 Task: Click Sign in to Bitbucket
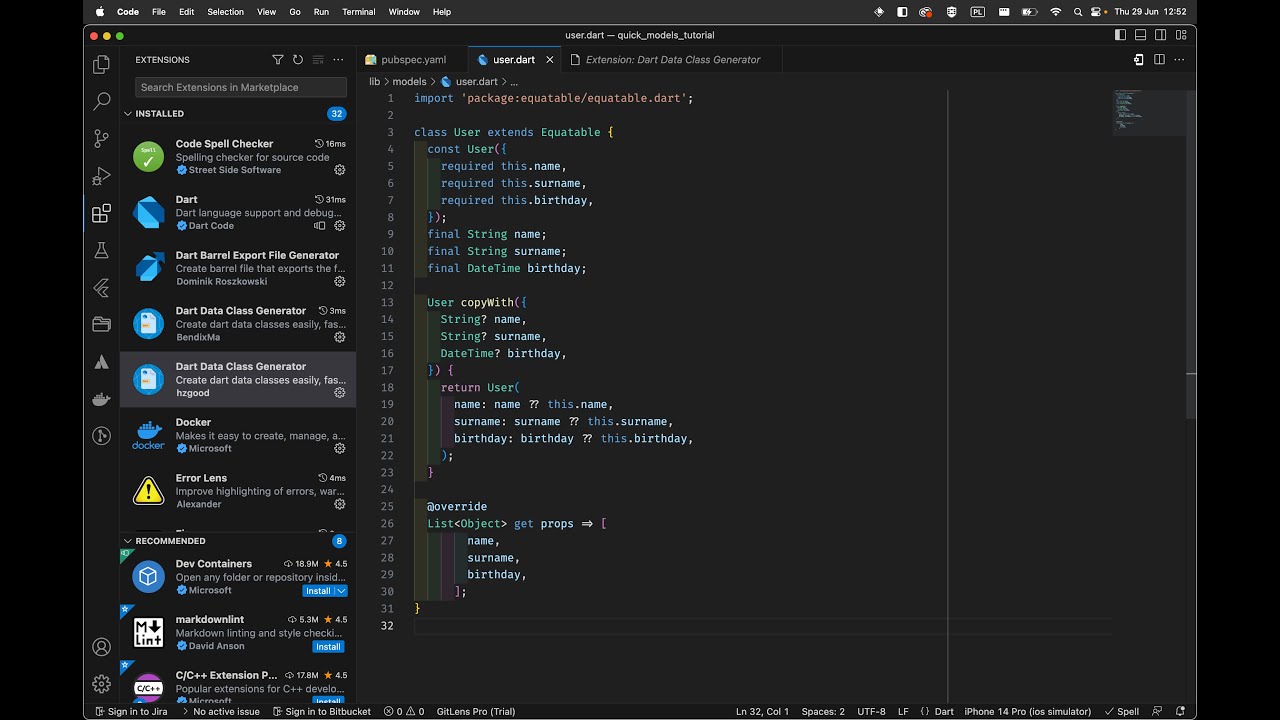[321, 712]
